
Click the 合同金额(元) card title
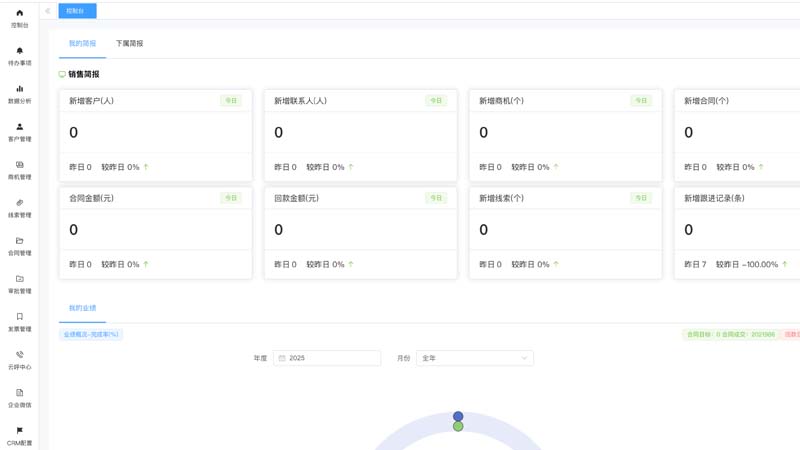click(x=91, y=198)
